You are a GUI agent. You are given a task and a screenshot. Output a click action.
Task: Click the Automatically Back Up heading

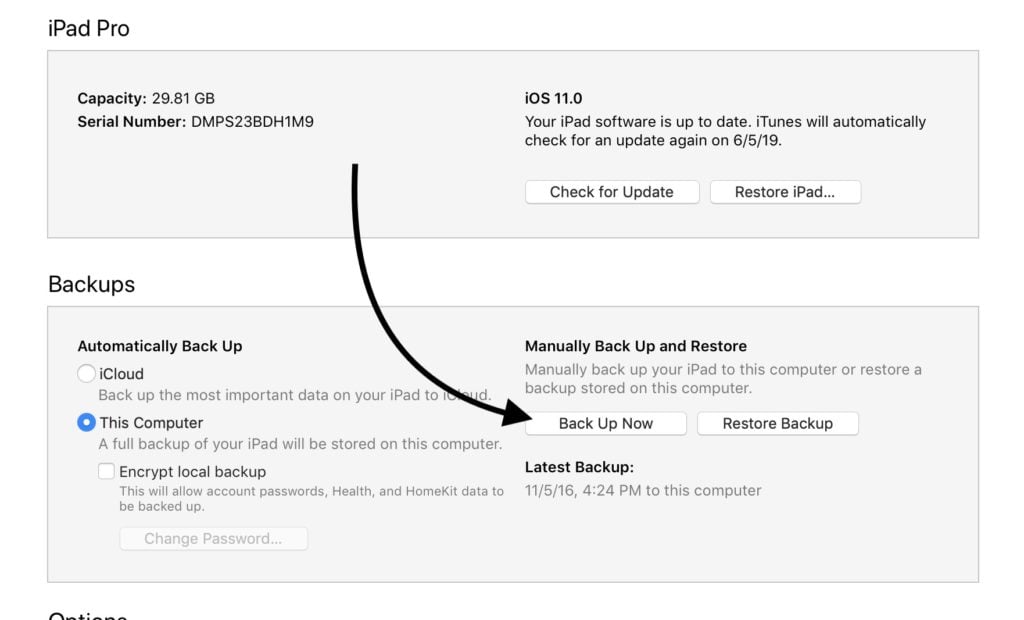click(160, 346)
